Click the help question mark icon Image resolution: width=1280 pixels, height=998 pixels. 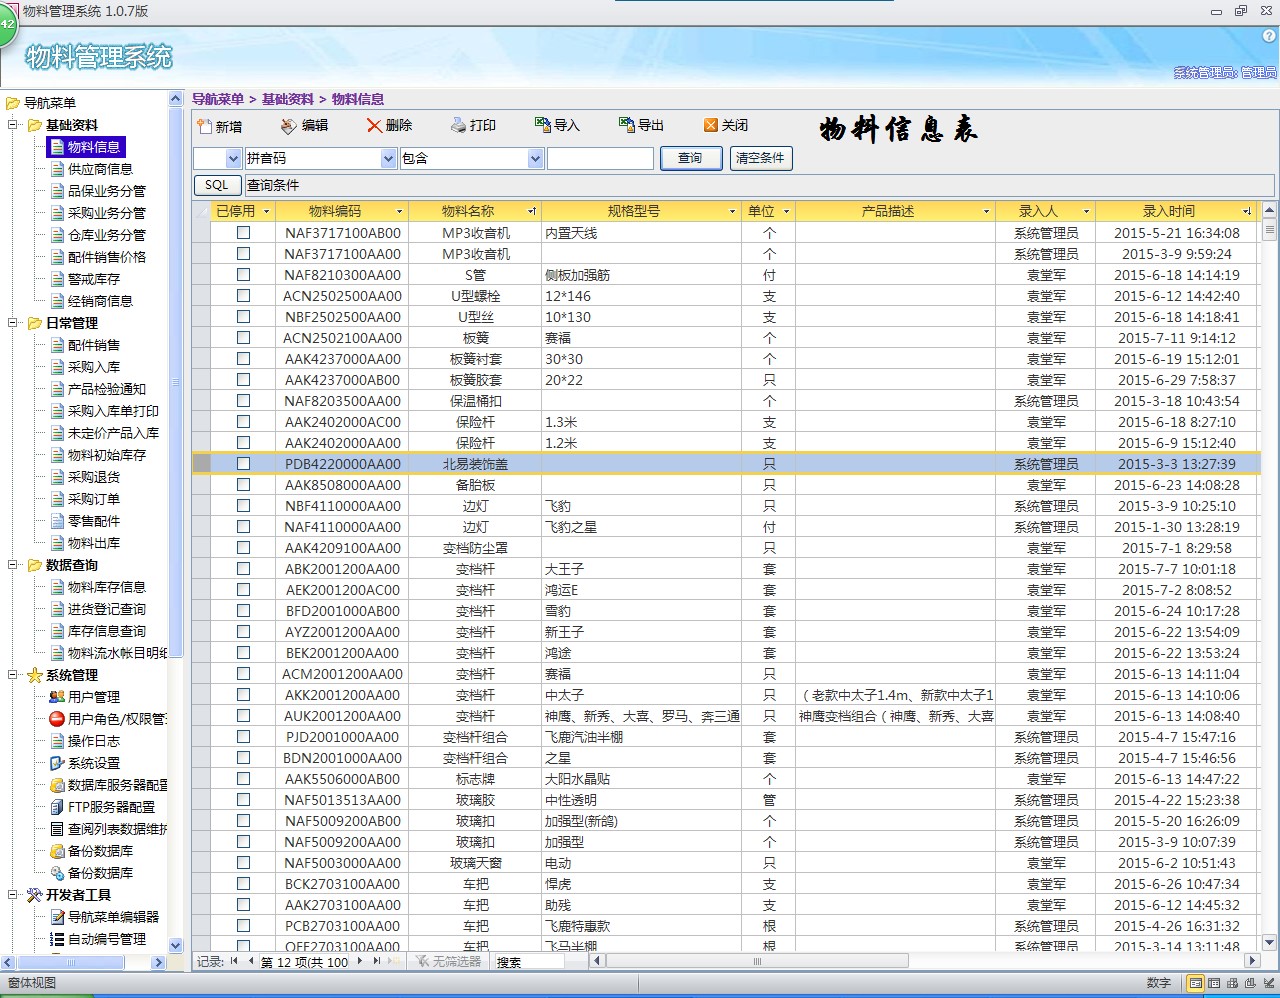[x=1269, y=36]
